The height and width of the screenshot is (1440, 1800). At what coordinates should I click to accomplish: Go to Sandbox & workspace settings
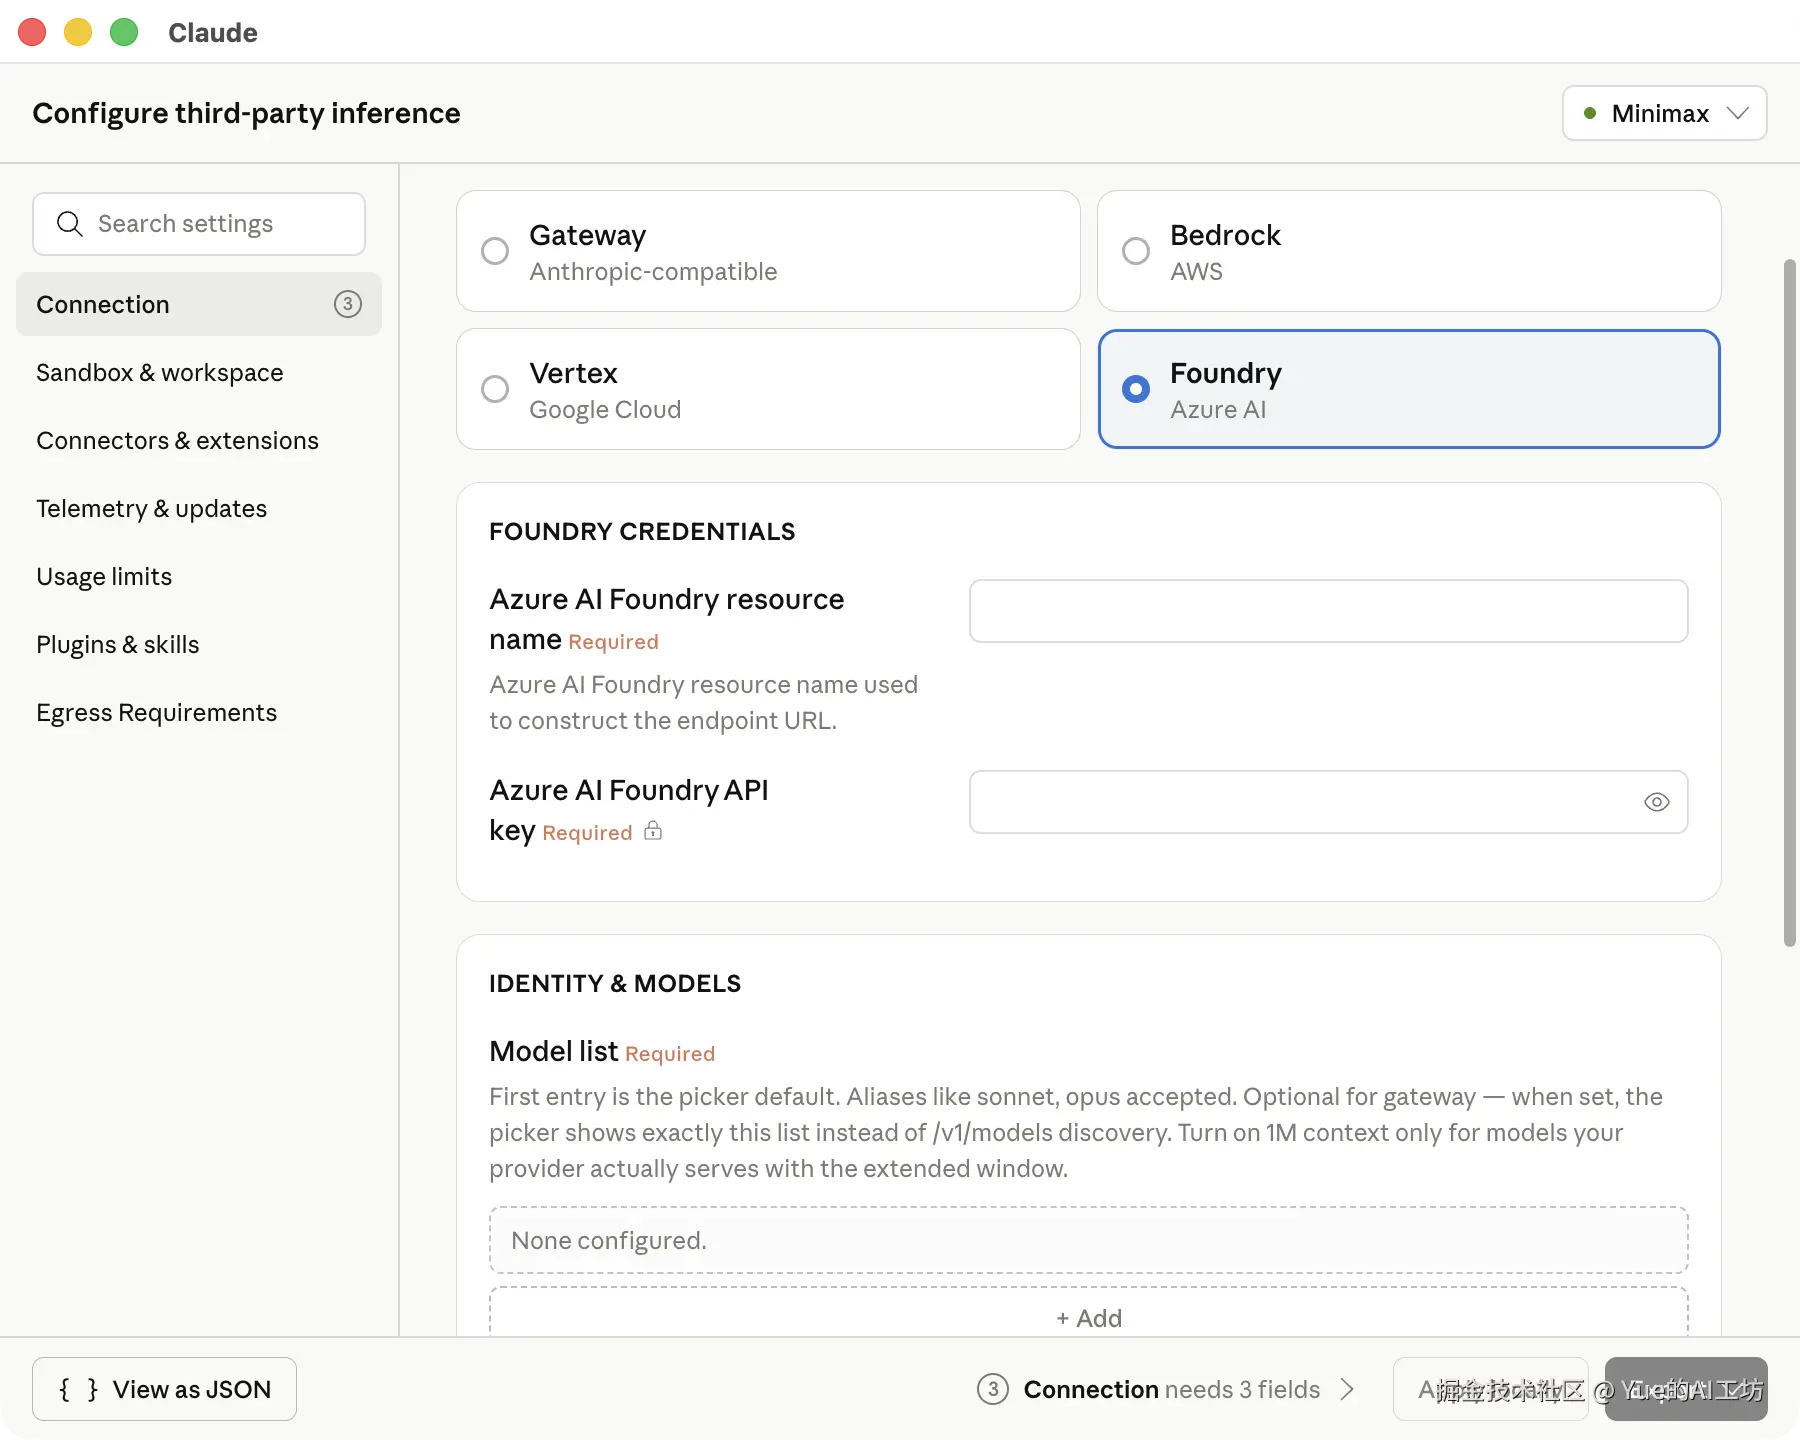tap(160, 372)
